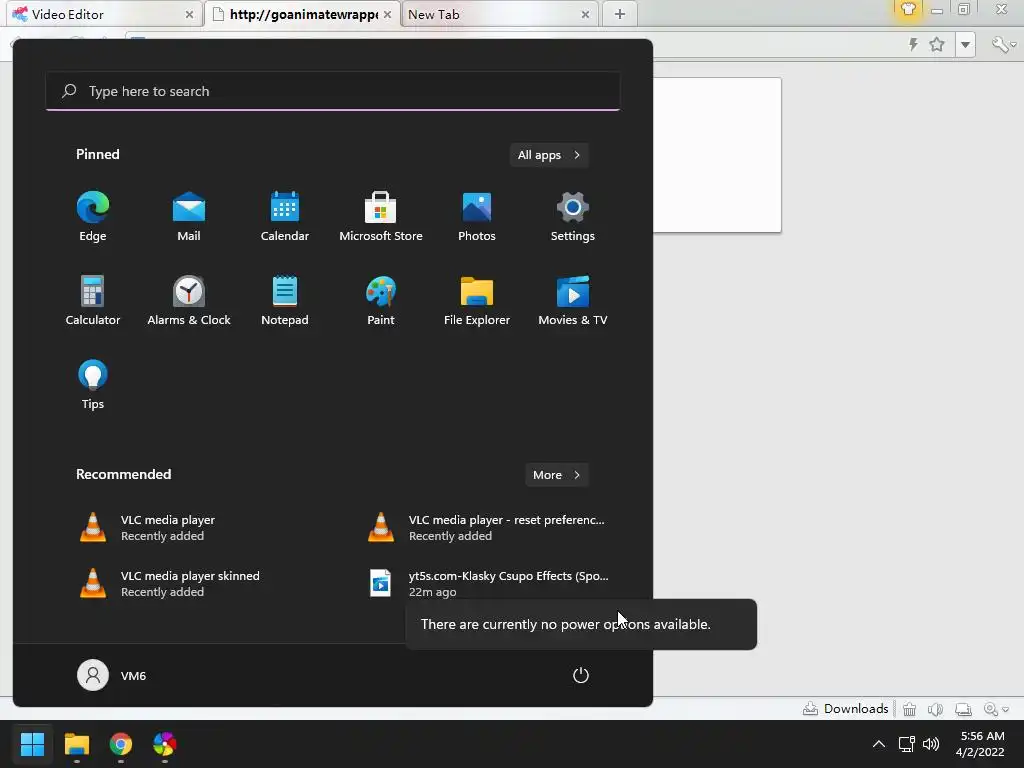Launch Alarms & Clock

point(189,300)
